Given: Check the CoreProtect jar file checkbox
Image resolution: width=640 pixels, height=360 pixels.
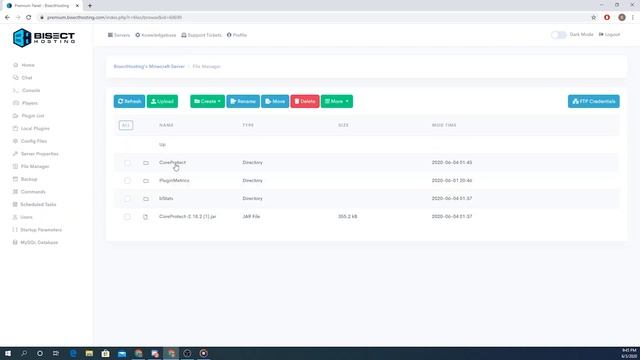Looking at the screenshot, I should click(127, 217).
